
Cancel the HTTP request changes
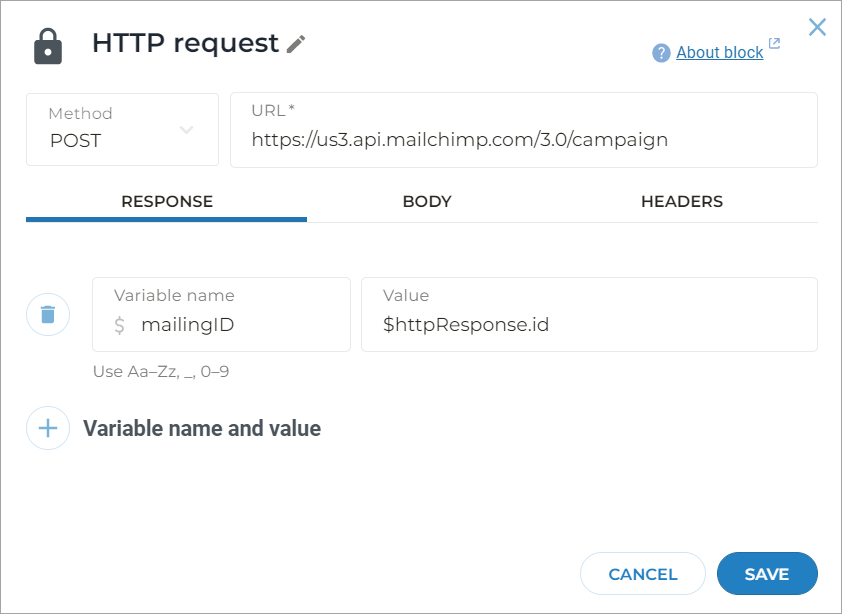642,573
